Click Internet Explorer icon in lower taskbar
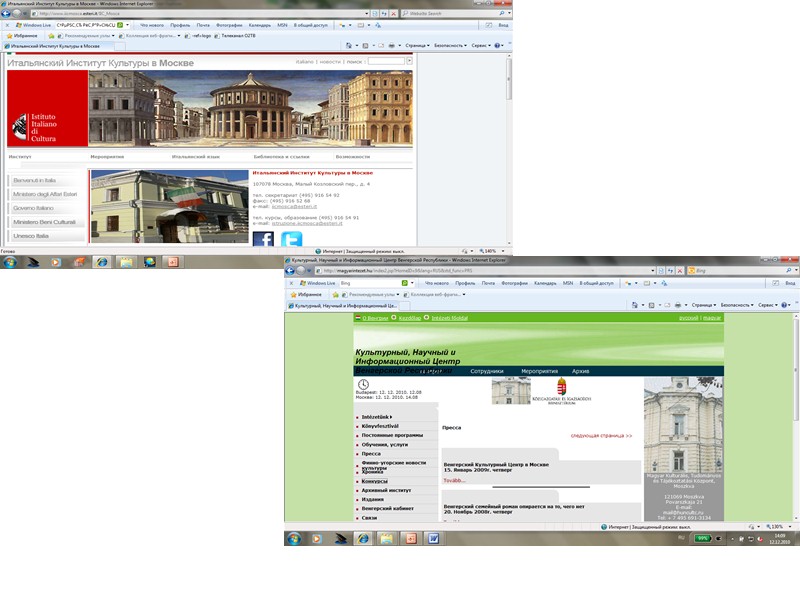800x600 pixels. [x=363, y=538]
